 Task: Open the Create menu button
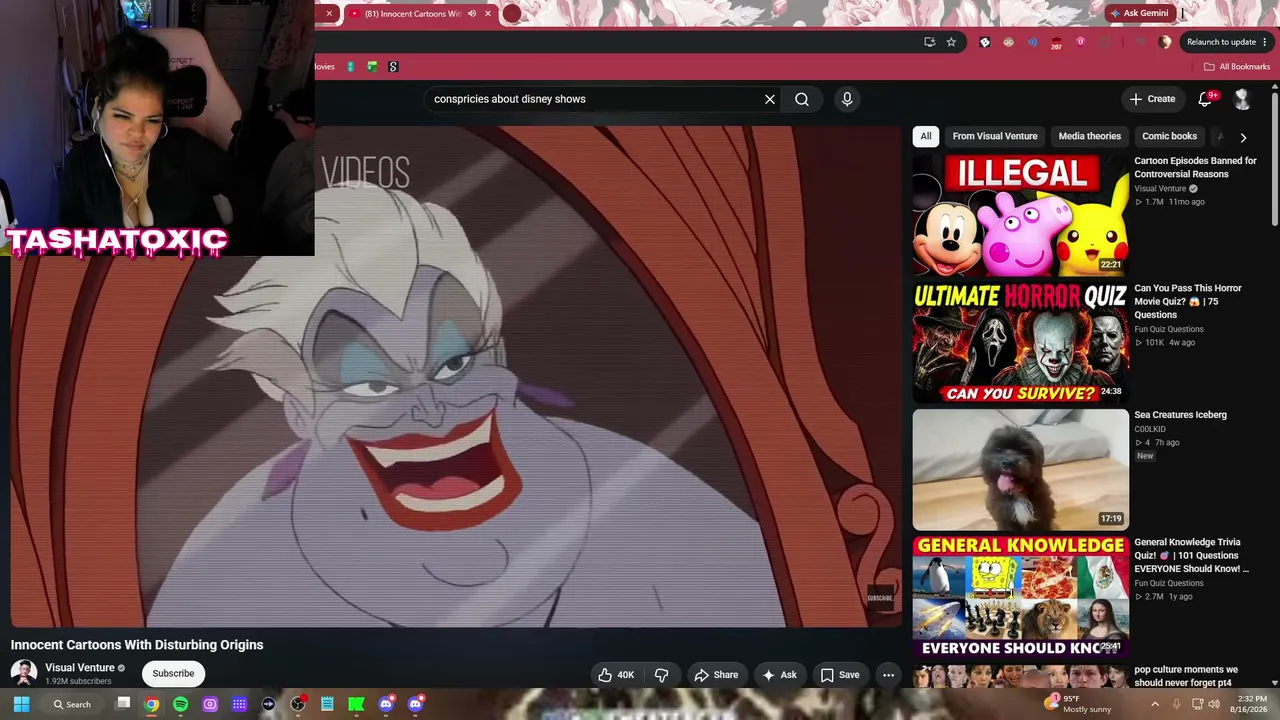coord(1152,99)
